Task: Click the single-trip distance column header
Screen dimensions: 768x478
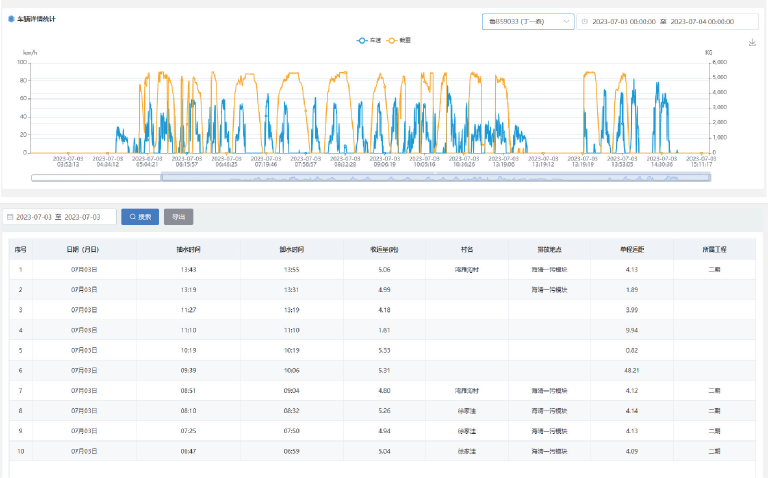Action: tap(632, 249)
